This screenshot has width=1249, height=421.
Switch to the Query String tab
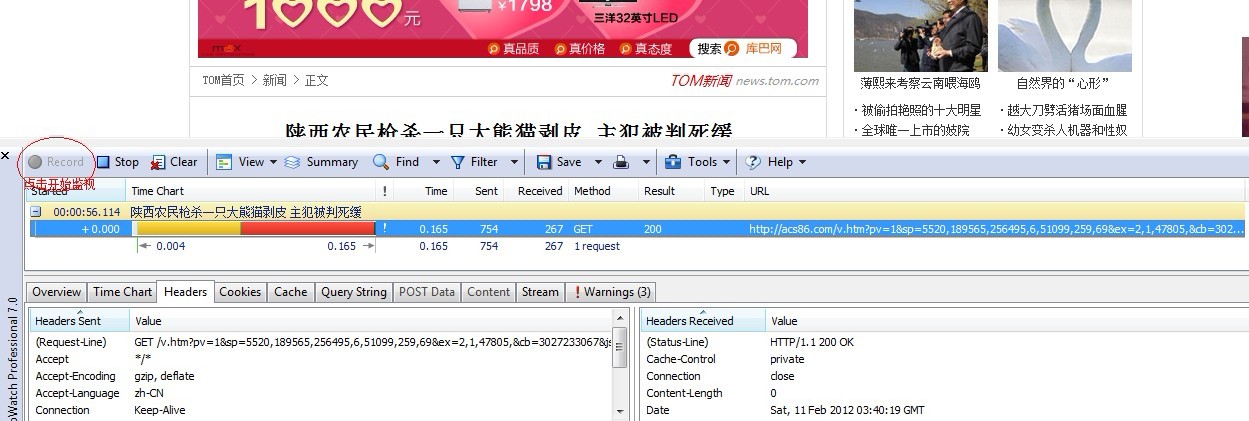(353, 292)
